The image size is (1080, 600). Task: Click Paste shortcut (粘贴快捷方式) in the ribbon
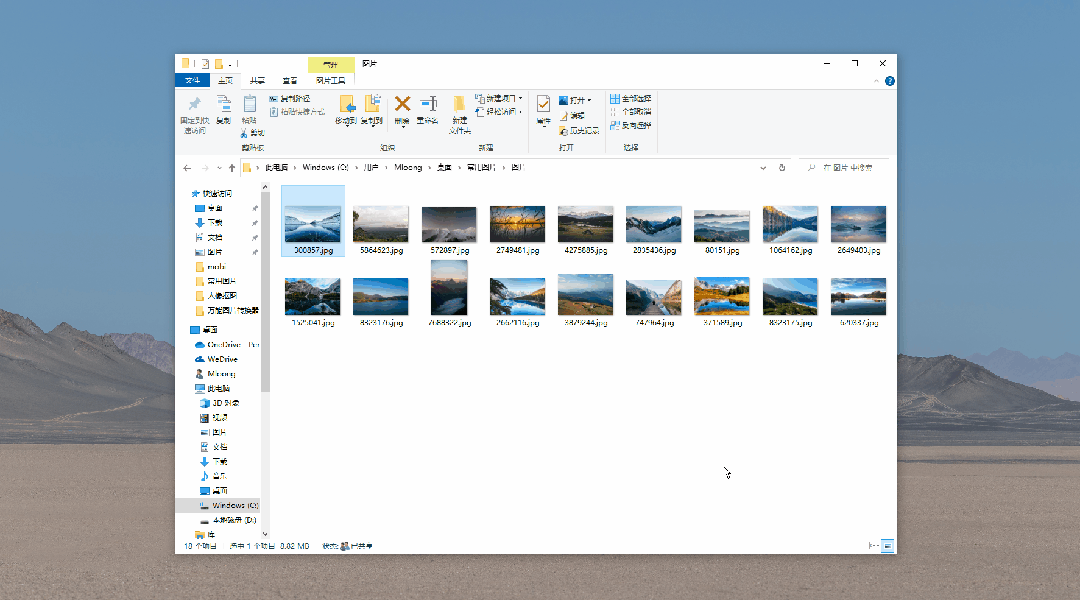tap(297, 112)
